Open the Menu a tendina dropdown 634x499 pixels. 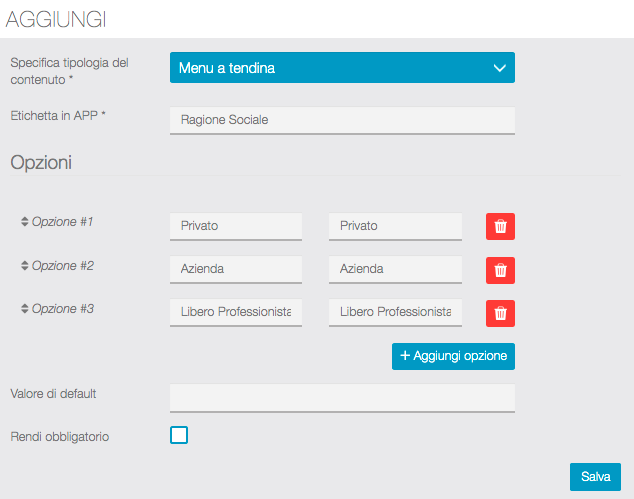pyautogui.click(x=342, y=68)
